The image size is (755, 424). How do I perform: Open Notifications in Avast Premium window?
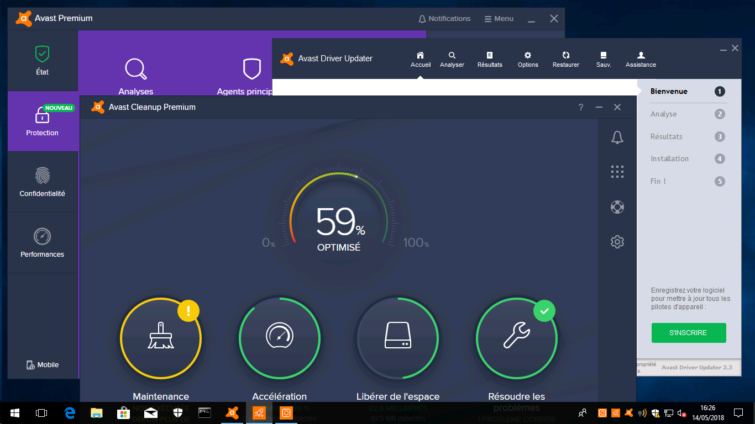click(444, 19)
